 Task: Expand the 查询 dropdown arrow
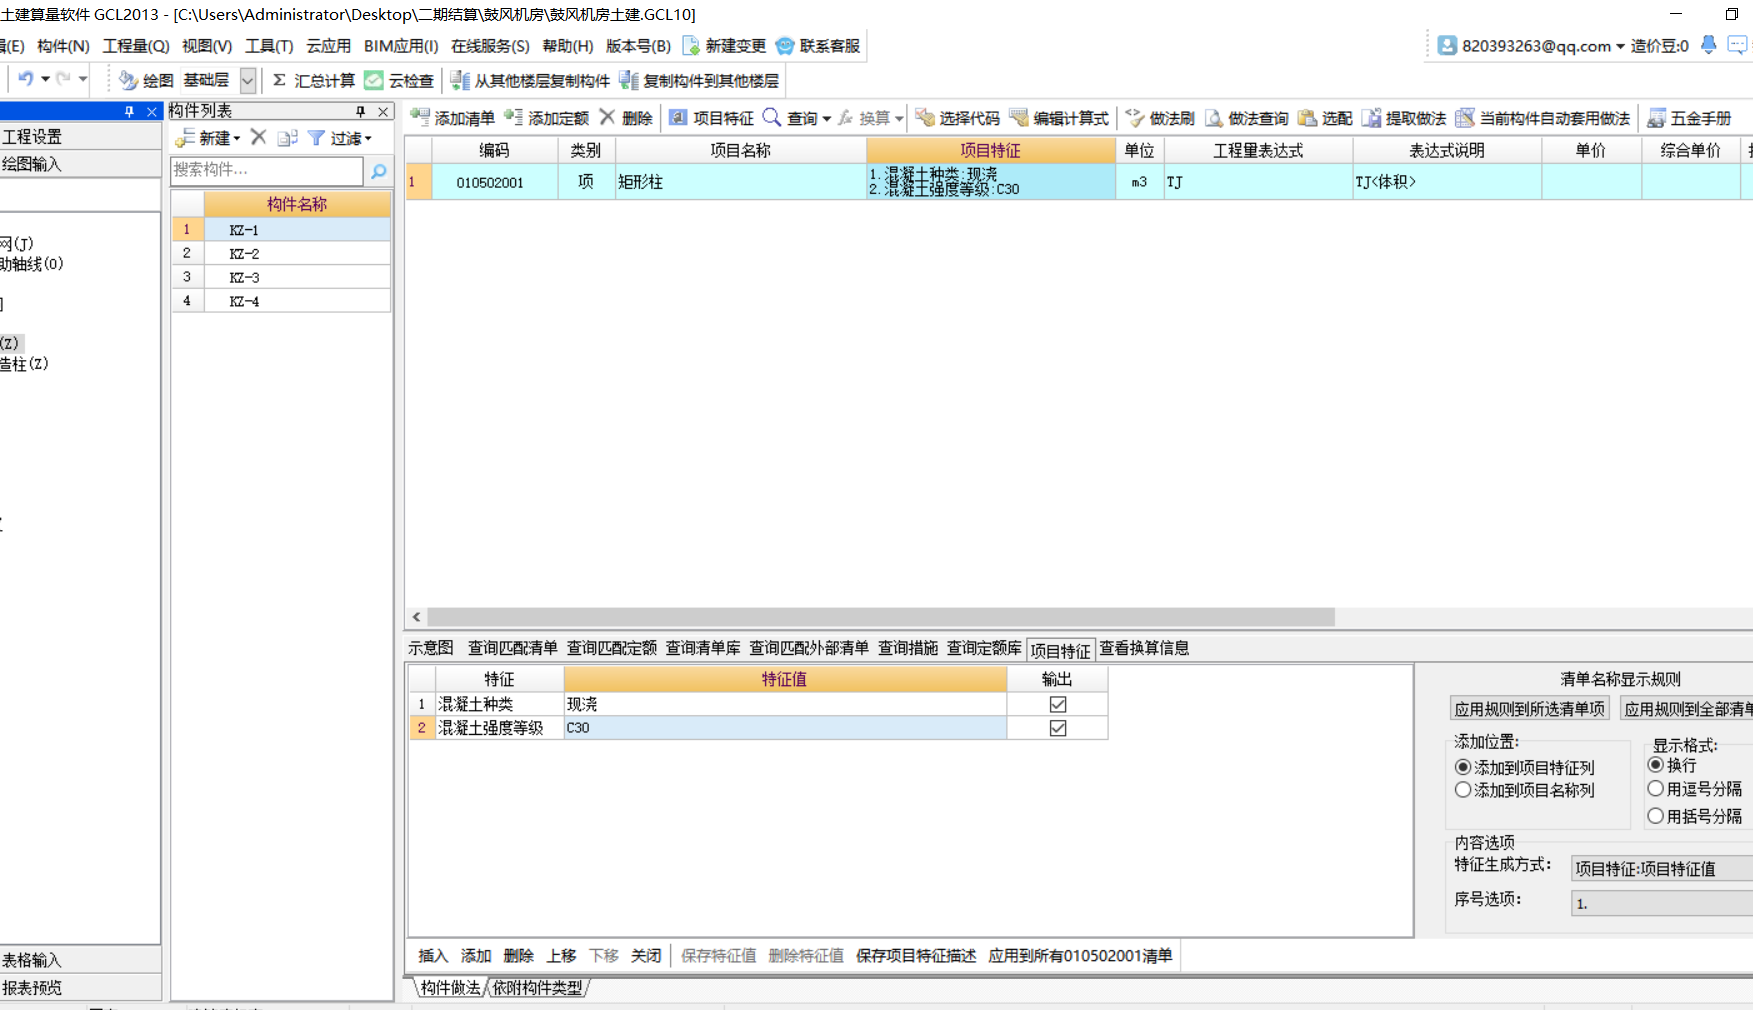click(827, 119)
